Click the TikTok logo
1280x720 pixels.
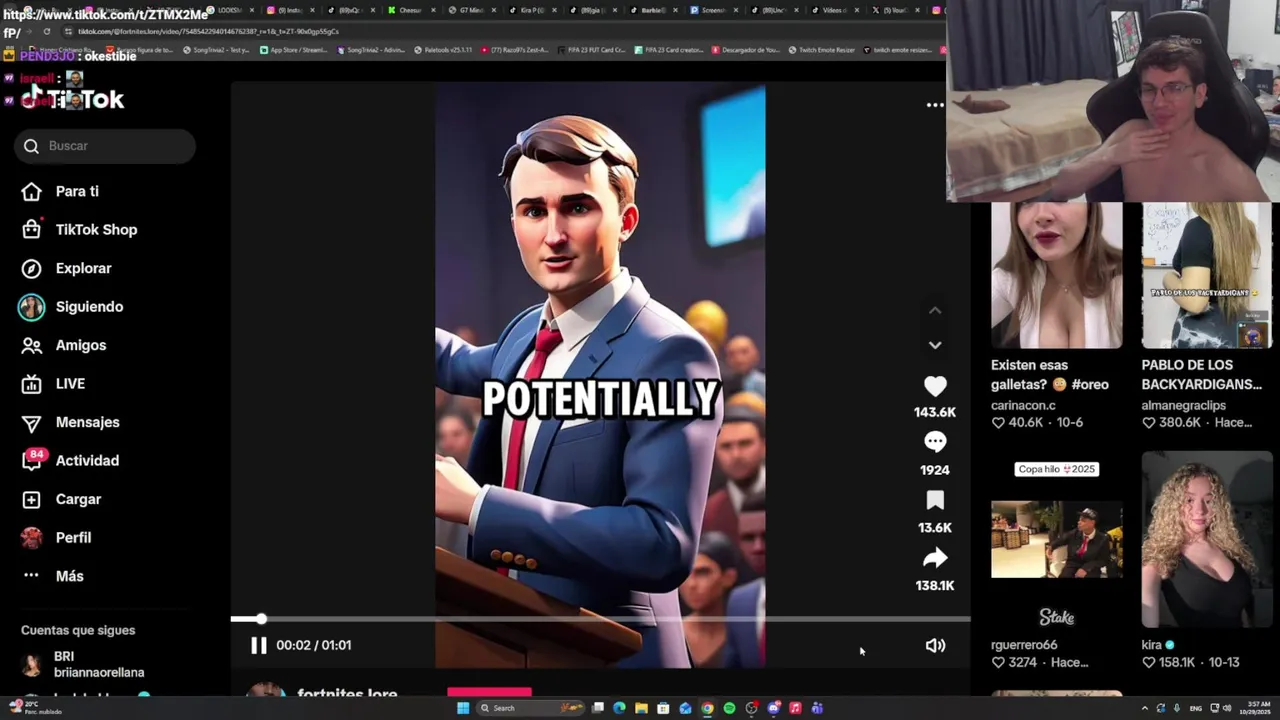75,99
